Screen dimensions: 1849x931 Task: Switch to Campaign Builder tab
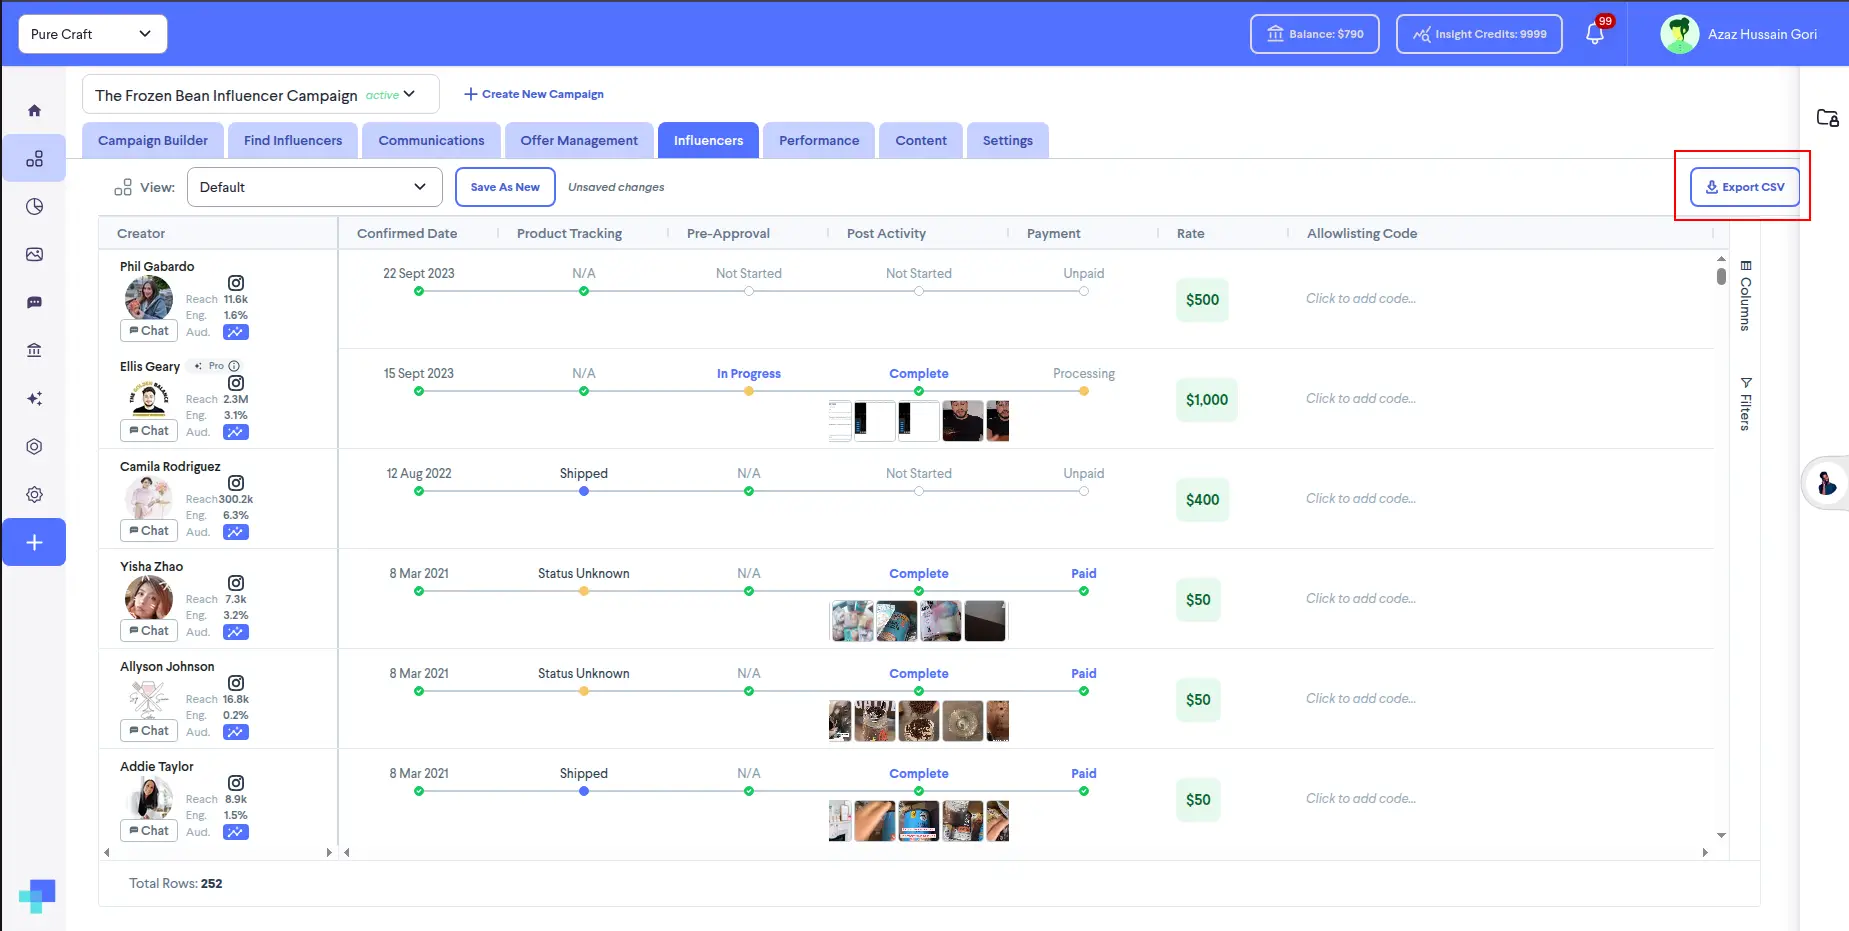click(153, 140)
